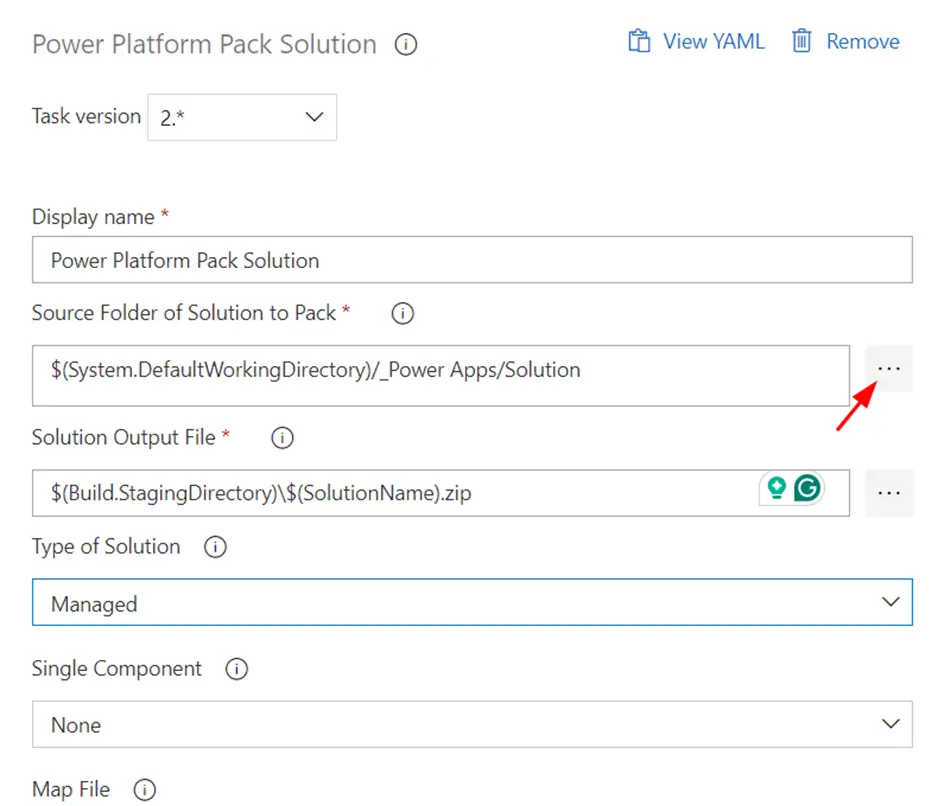Click the info icon for Map File
Screen dimensions: 938x806
tap(144, 790)
